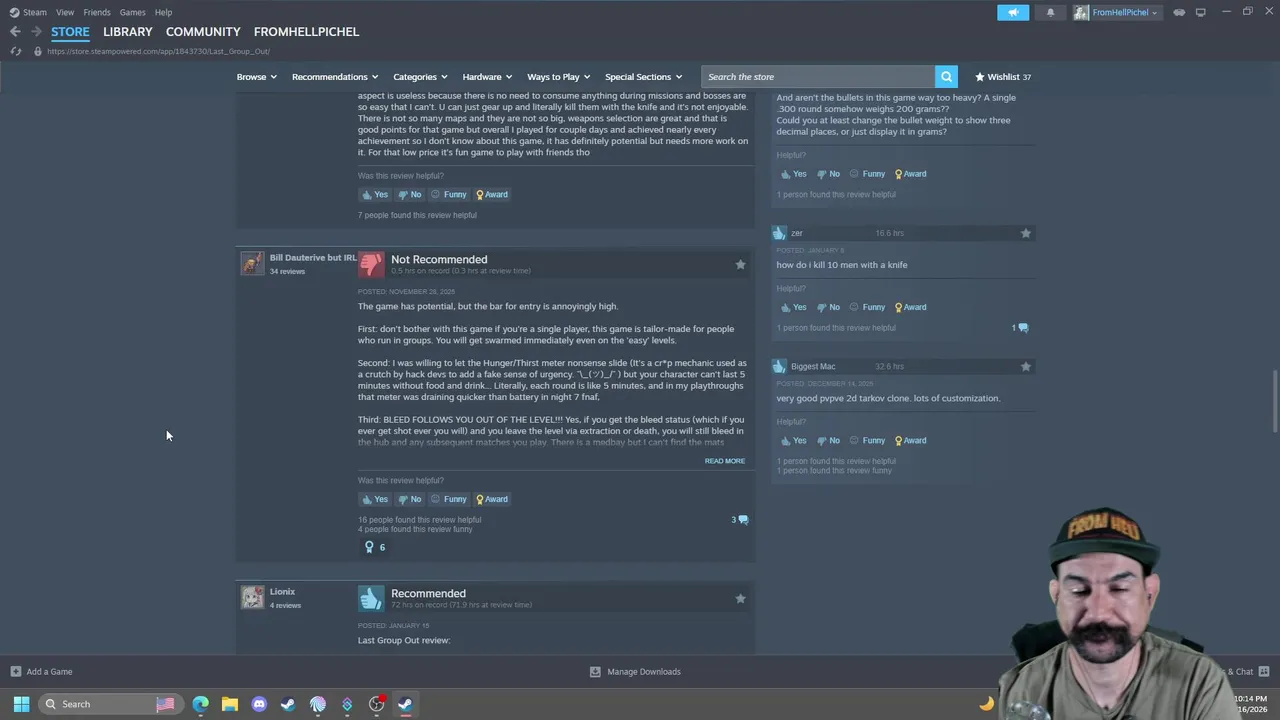The width and height of the screenshot is (1280, 720).
Task: Click the comments bubble showing 3
Action: click(740, 520)
